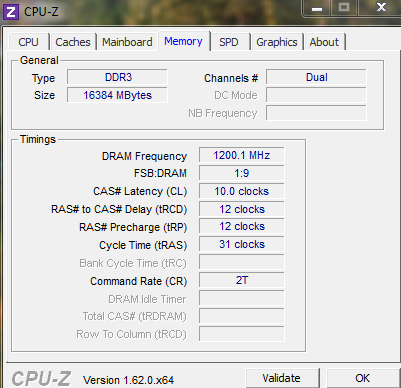This screenshot has height=388, width=401.
Task: Select the 10.0 clocks CAS latency value
Action: (242, 191)
